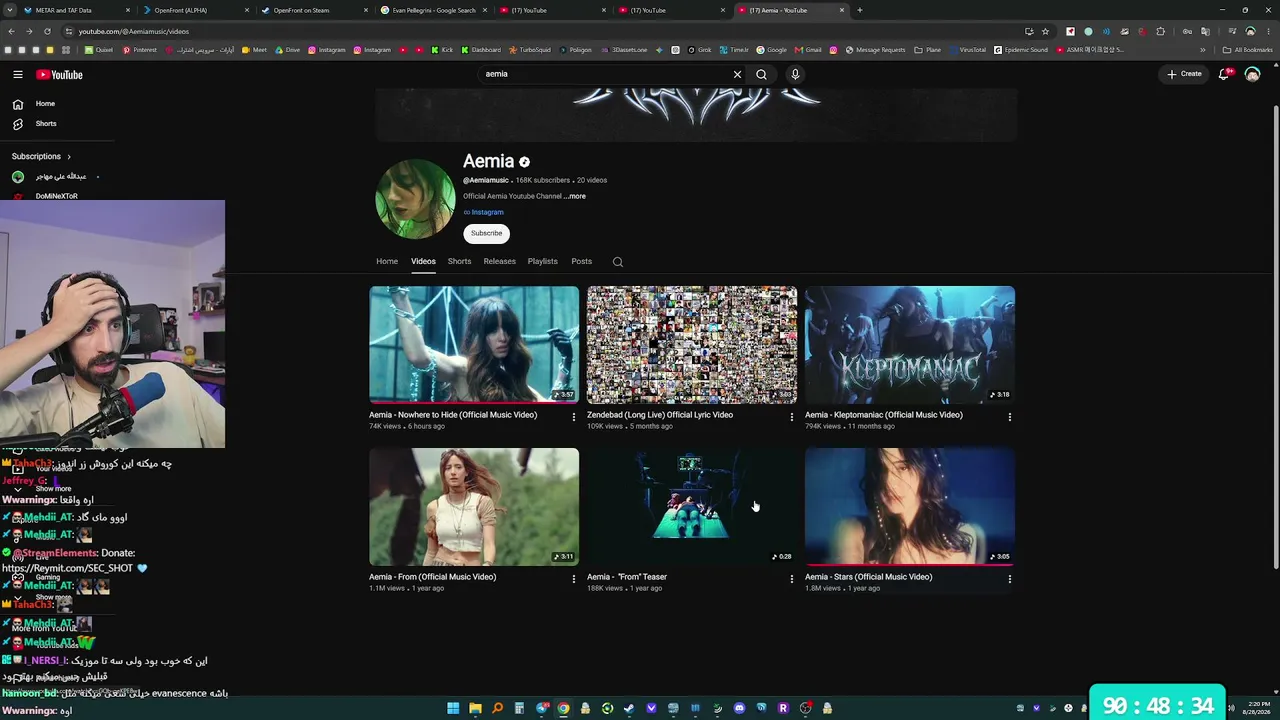
Task: Expand channel description with ...more
Action: (x=575, y=197)
